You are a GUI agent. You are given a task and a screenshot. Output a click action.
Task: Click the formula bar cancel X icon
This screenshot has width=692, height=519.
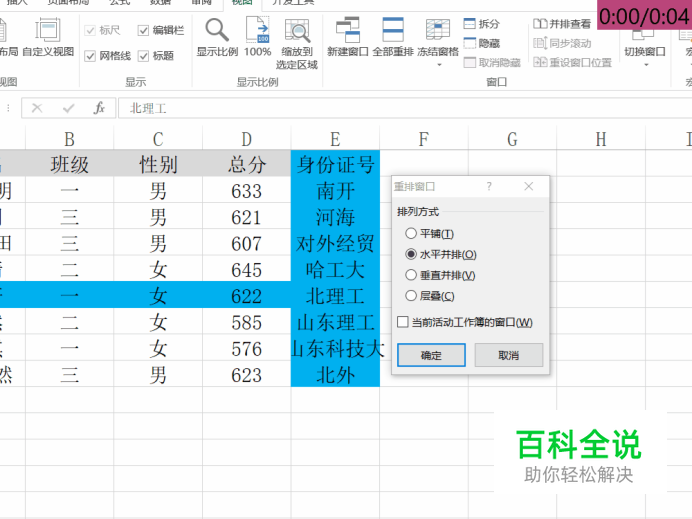pos(37,108)
